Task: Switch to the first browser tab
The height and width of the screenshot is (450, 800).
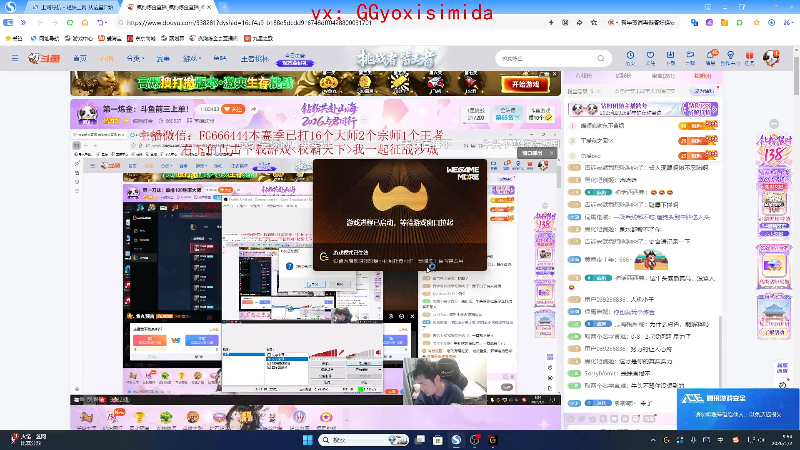Action: (71, 7)
